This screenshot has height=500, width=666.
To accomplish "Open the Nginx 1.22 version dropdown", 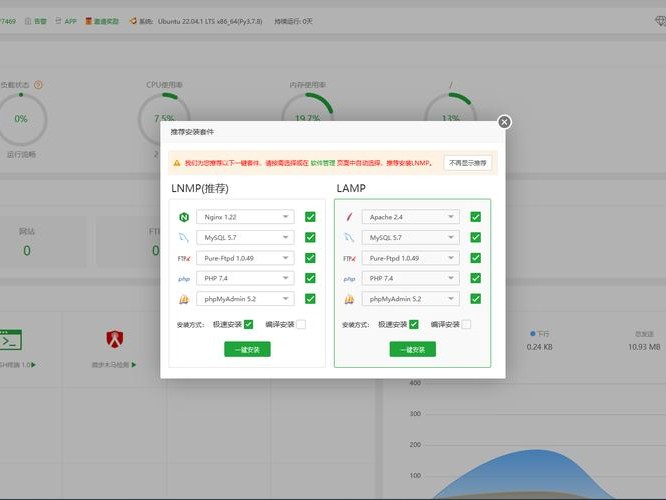I will tap(245, 217).
